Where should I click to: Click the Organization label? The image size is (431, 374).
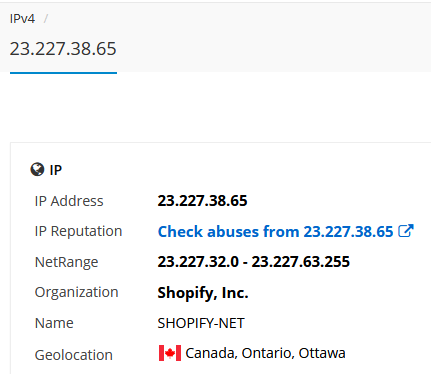coord(76,292)
